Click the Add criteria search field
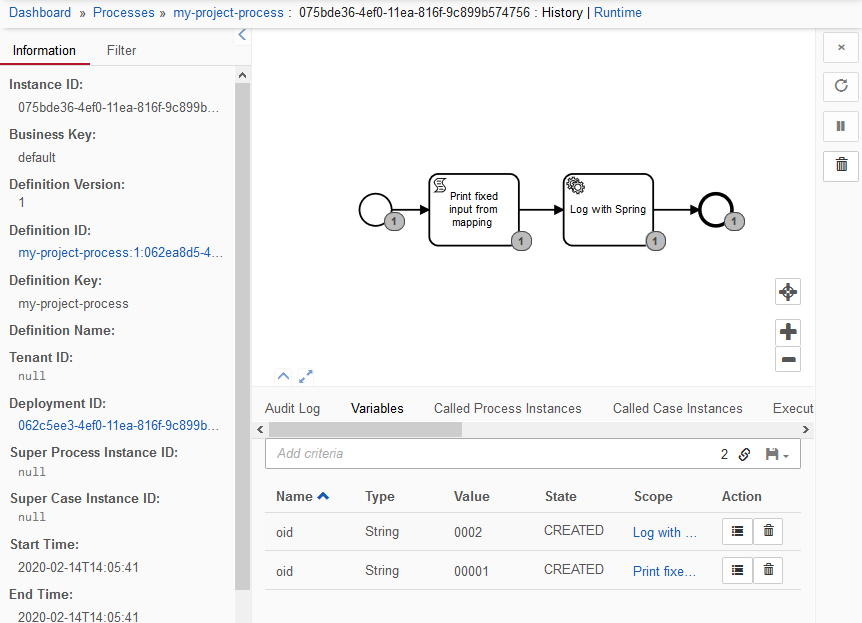The height and width of the screenshot is (623, 862). pyautogui.click(x=490, y=454)
